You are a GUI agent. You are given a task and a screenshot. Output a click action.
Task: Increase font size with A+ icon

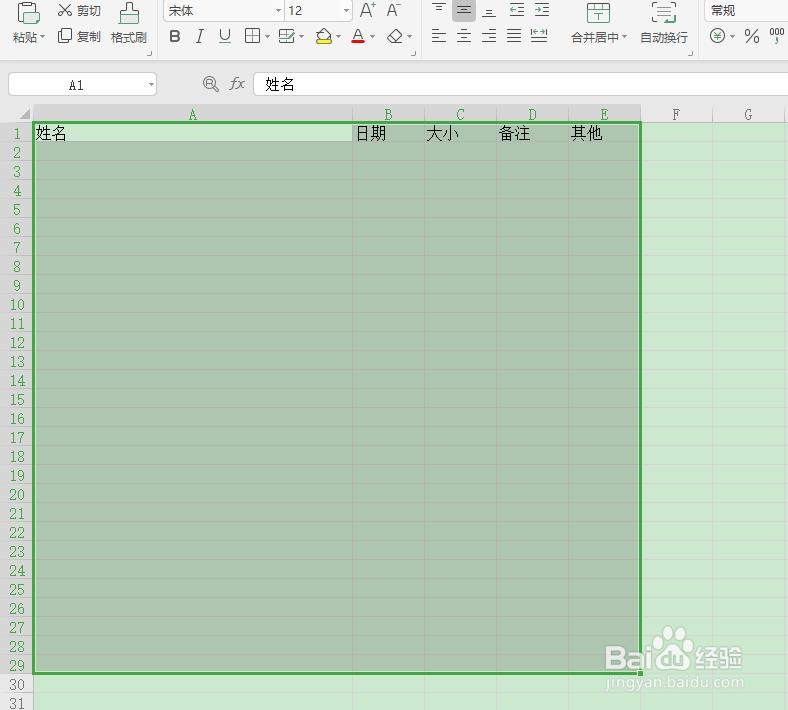[367, 11]
